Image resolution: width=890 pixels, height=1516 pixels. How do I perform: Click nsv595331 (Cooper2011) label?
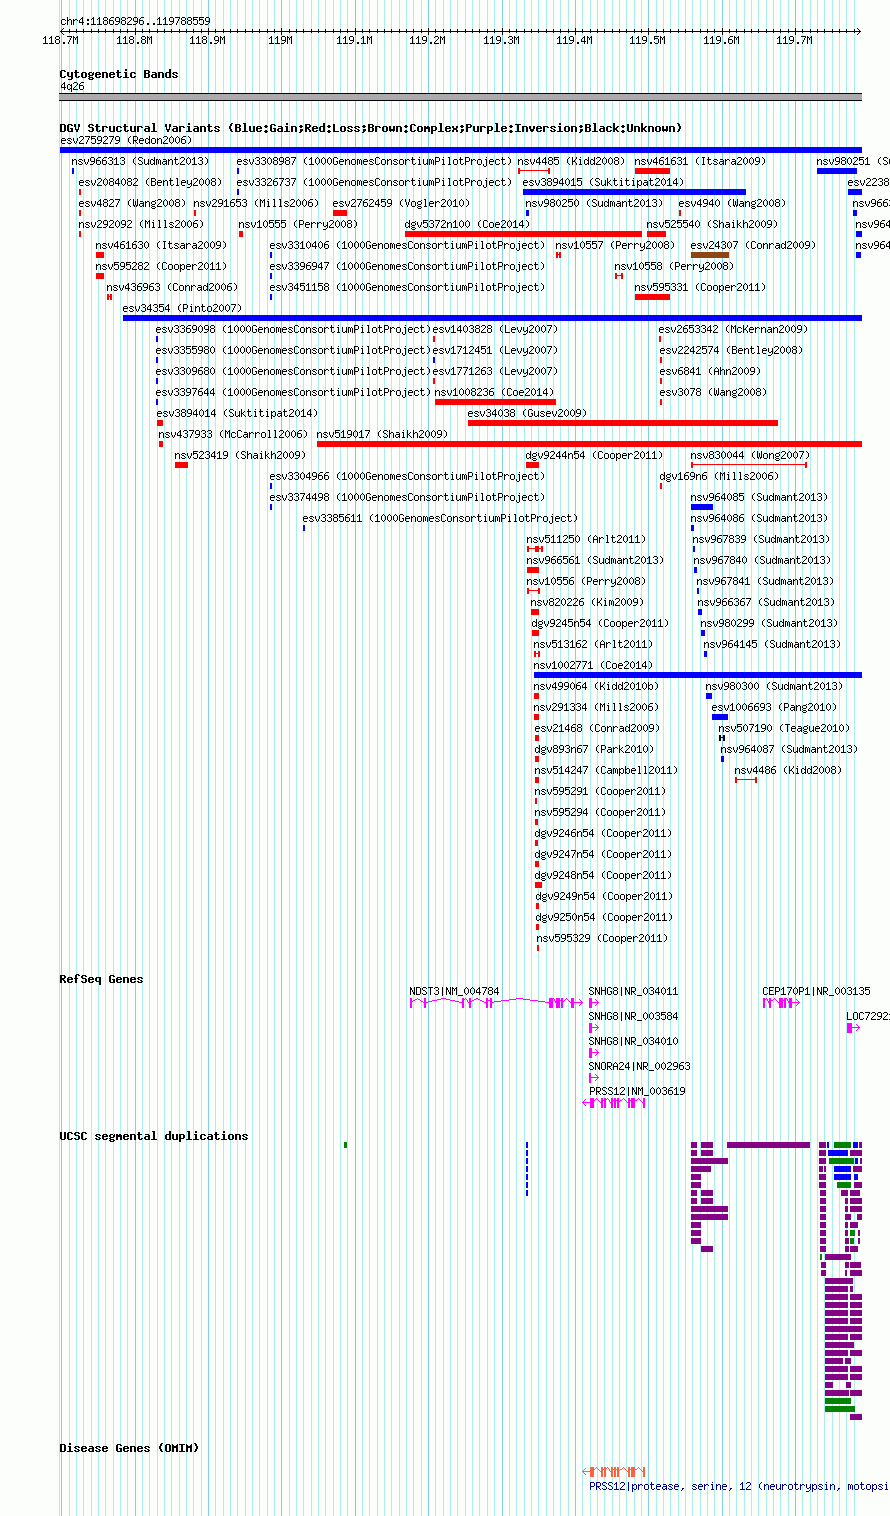pos(700,287)
